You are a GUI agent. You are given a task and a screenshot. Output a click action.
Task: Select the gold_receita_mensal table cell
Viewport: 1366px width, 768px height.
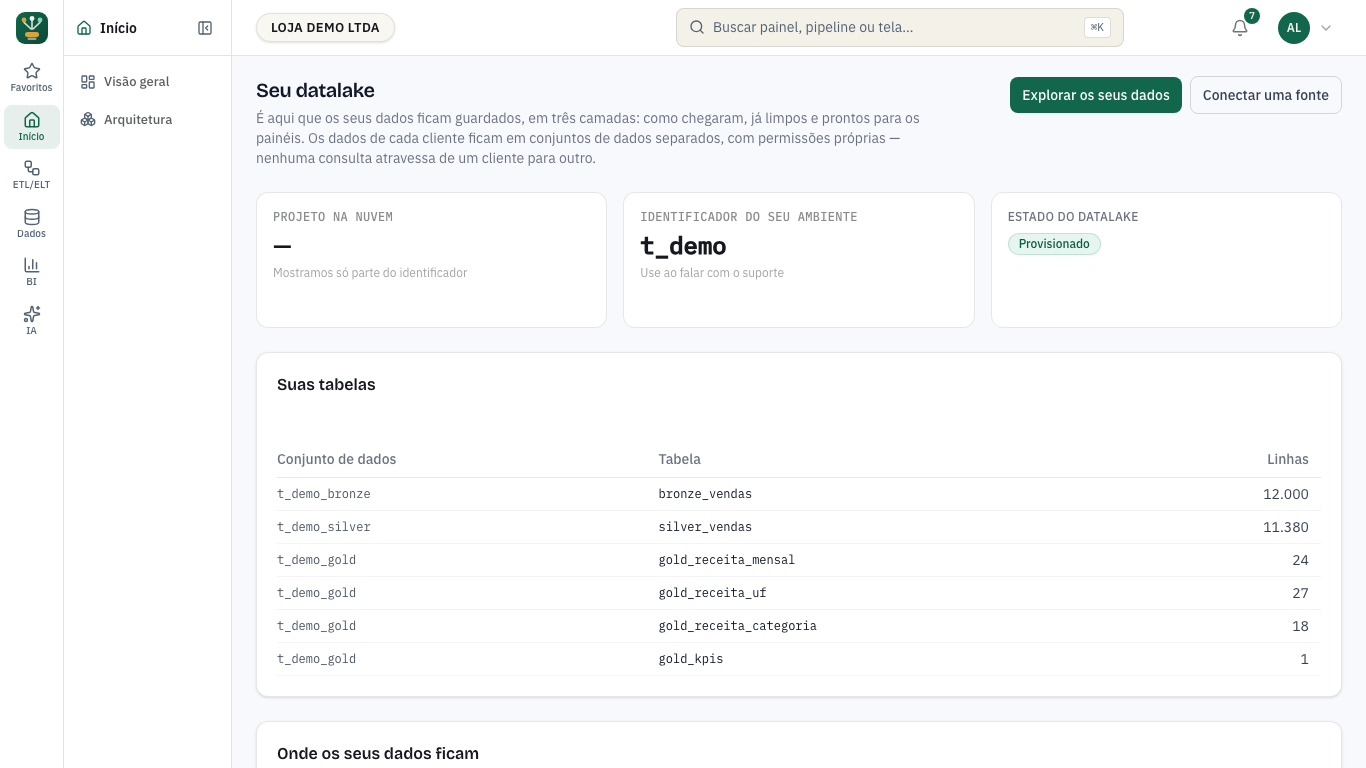click(727, 560)
